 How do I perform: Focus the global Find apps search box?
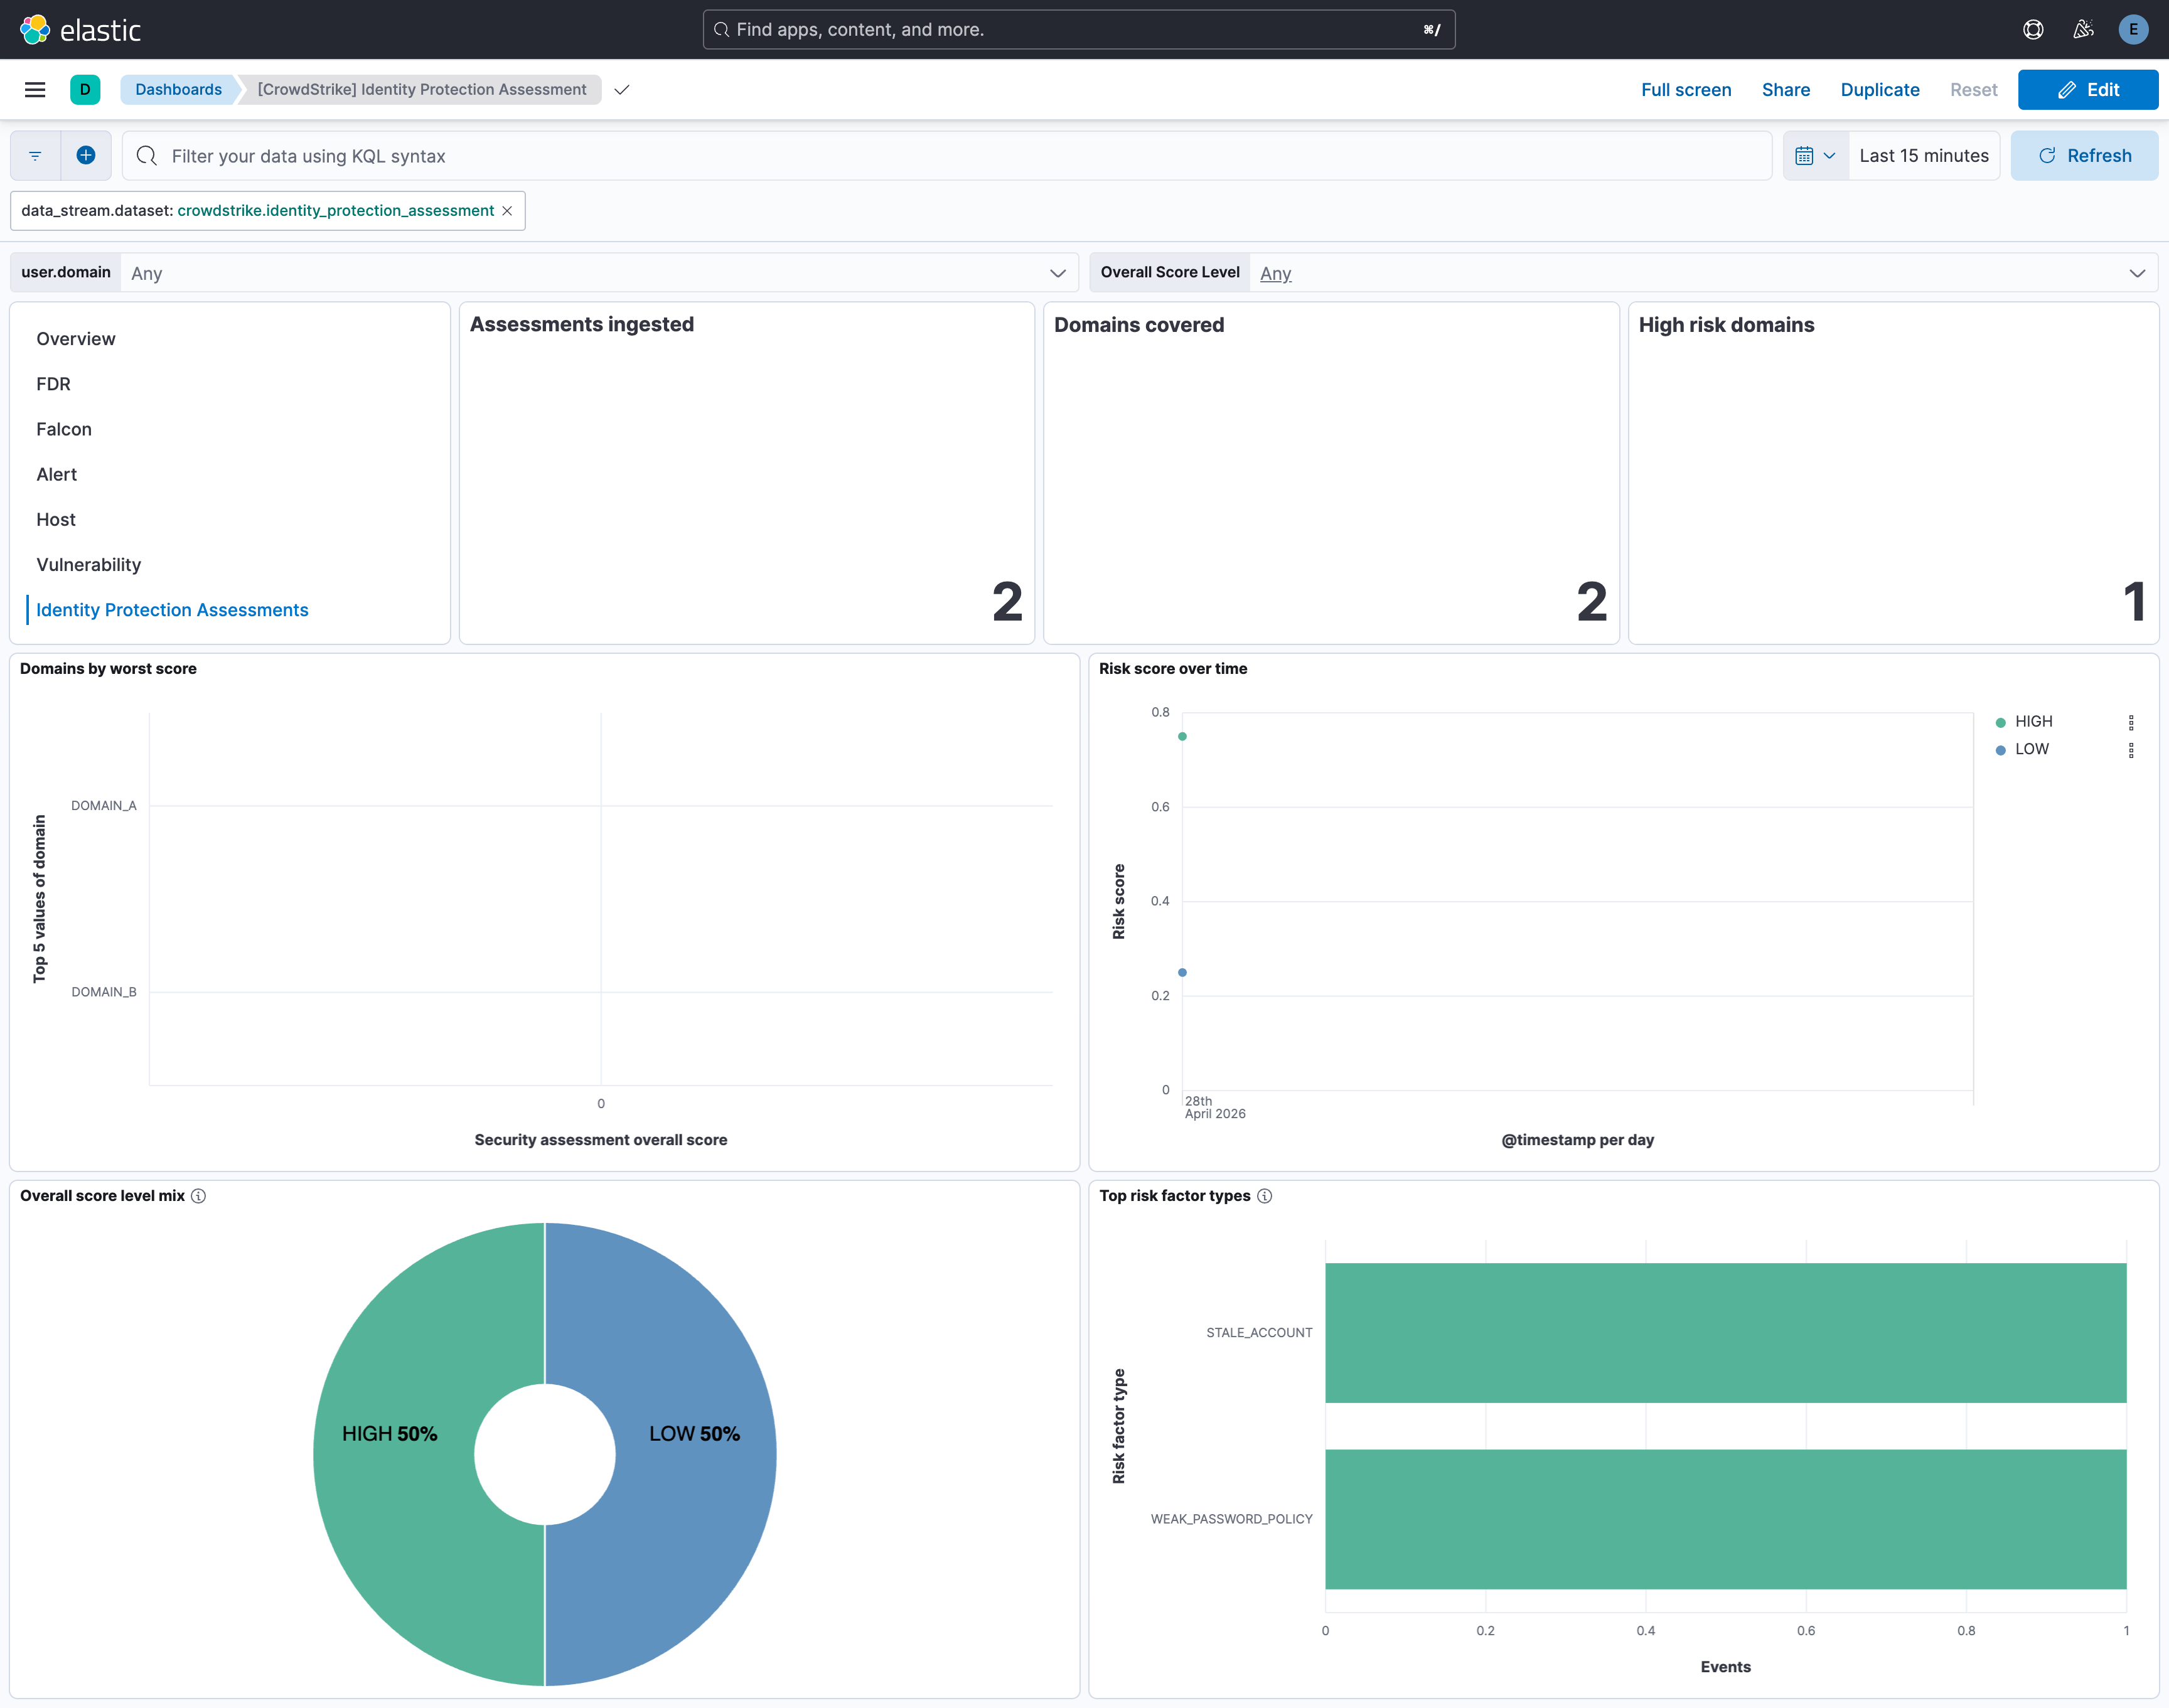pos(1079,30)
